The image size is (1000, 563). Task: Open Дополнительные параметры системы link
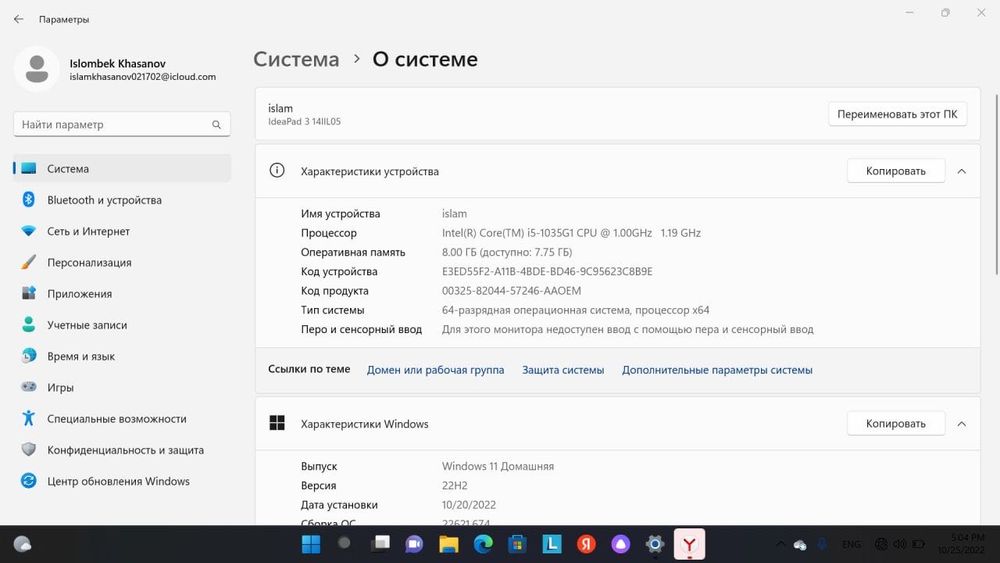click(717, 370)
